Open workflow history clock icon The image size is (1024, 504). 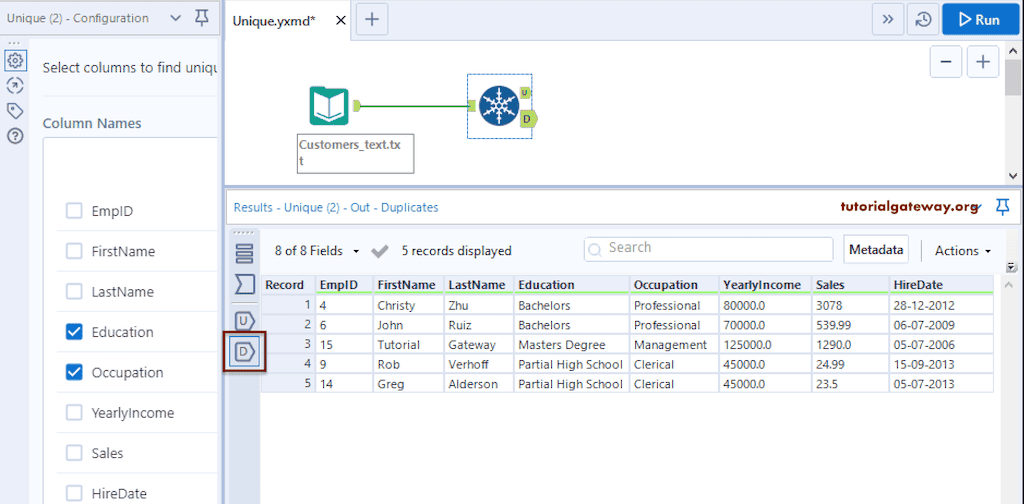(923, 20)
